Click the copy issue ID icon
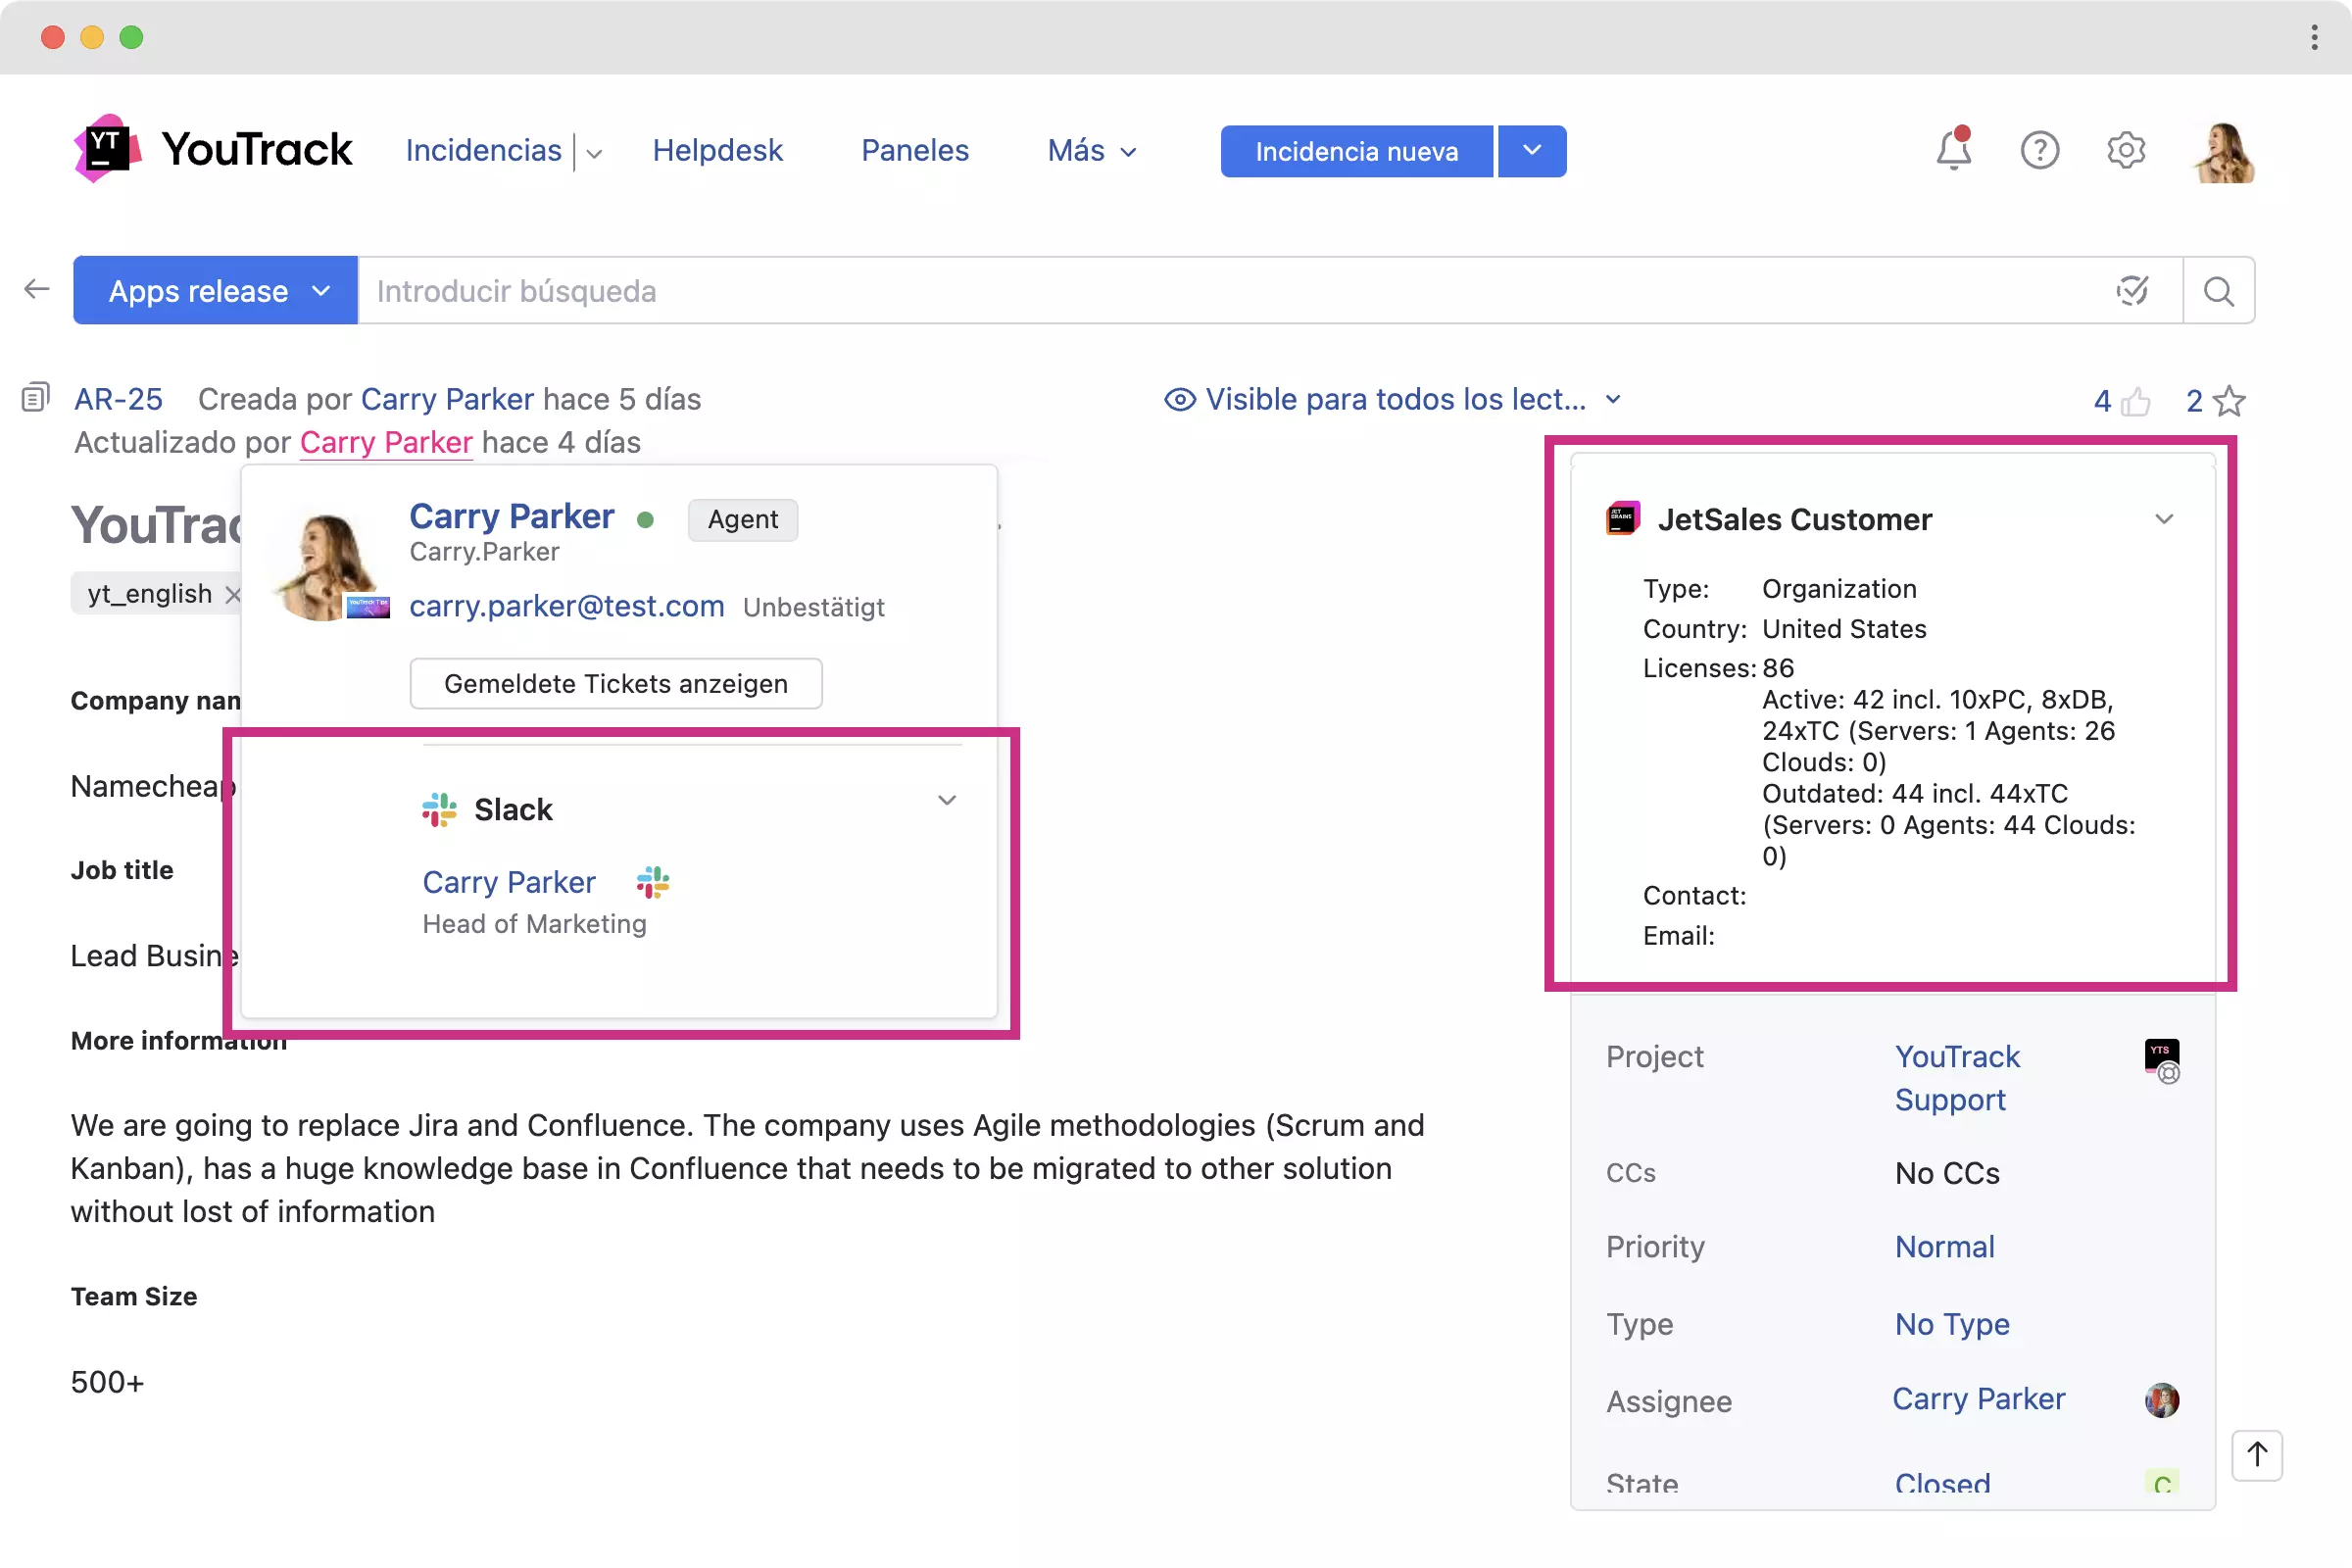This screenshot has width=2352, height=1568. pos(35,398)
